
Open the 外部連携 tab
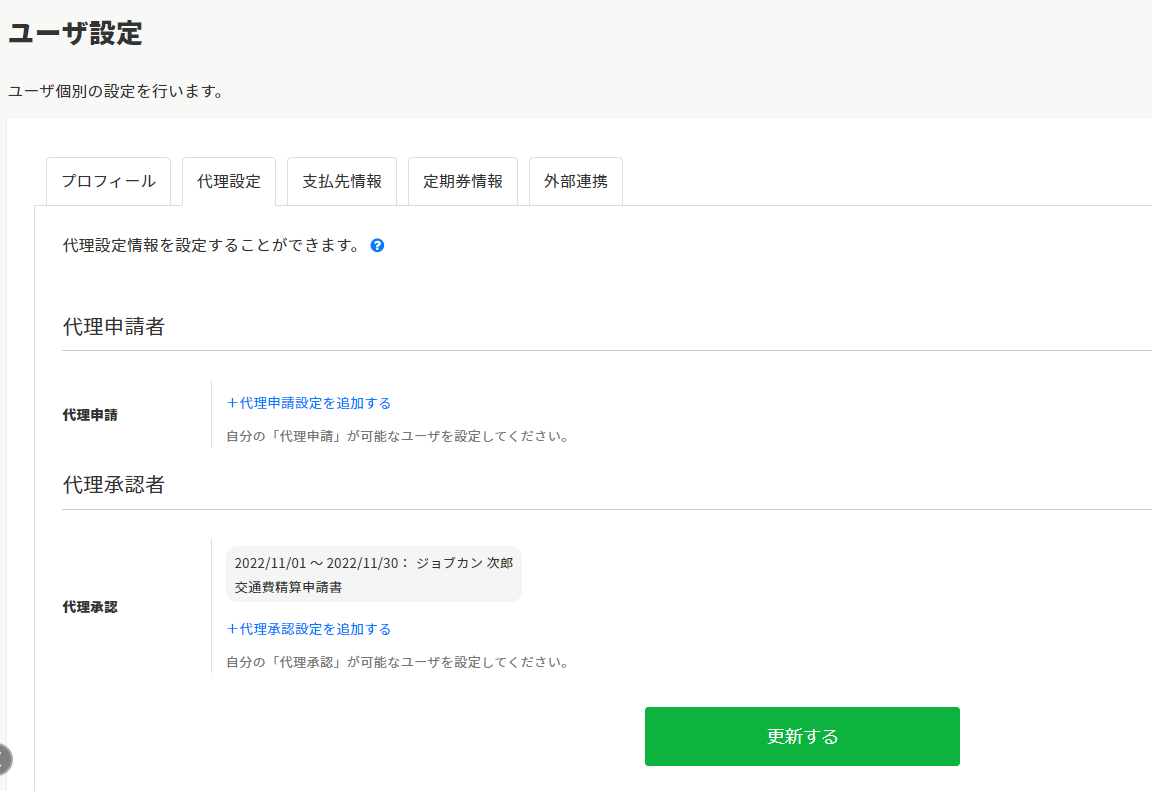pos(576,182)
